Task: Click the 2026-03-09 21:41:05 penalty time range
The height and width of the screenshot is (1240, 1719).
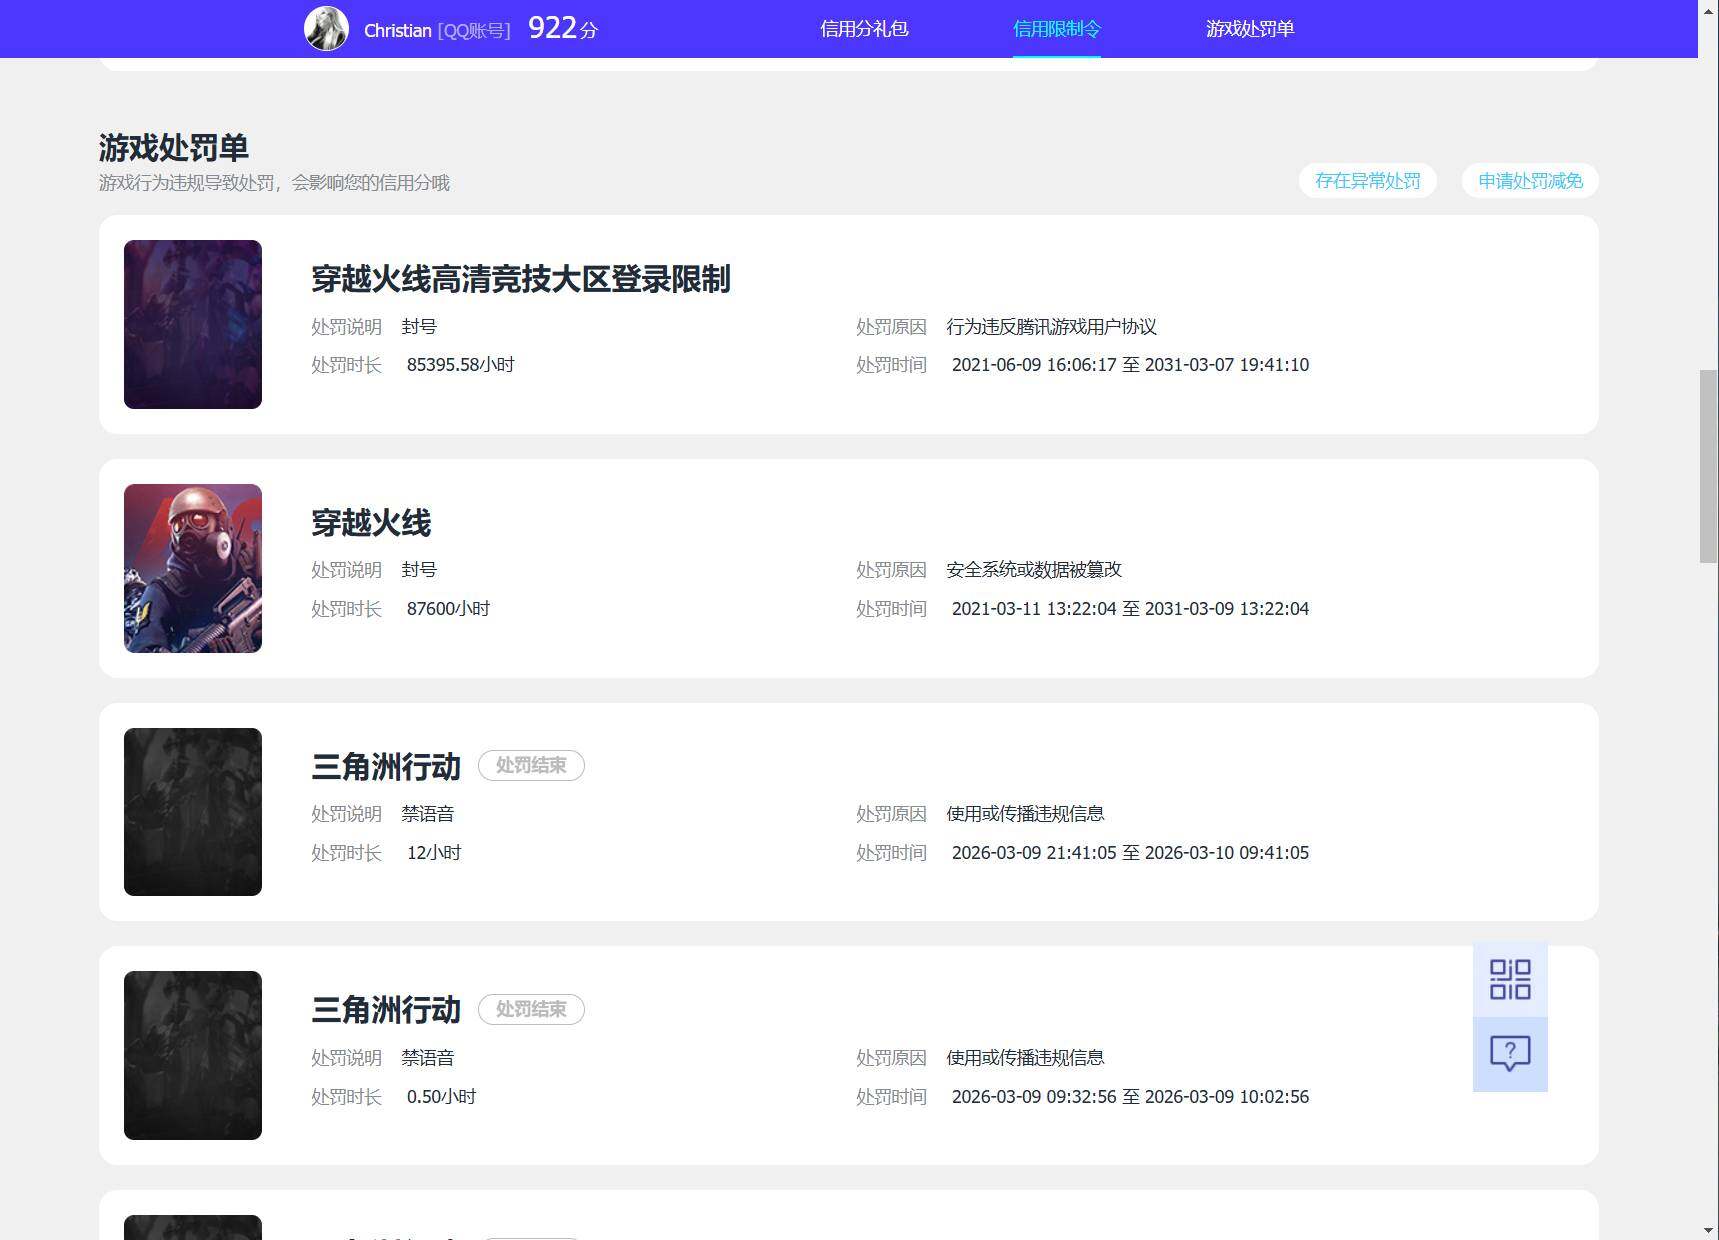Action: tap(1130, 853)
